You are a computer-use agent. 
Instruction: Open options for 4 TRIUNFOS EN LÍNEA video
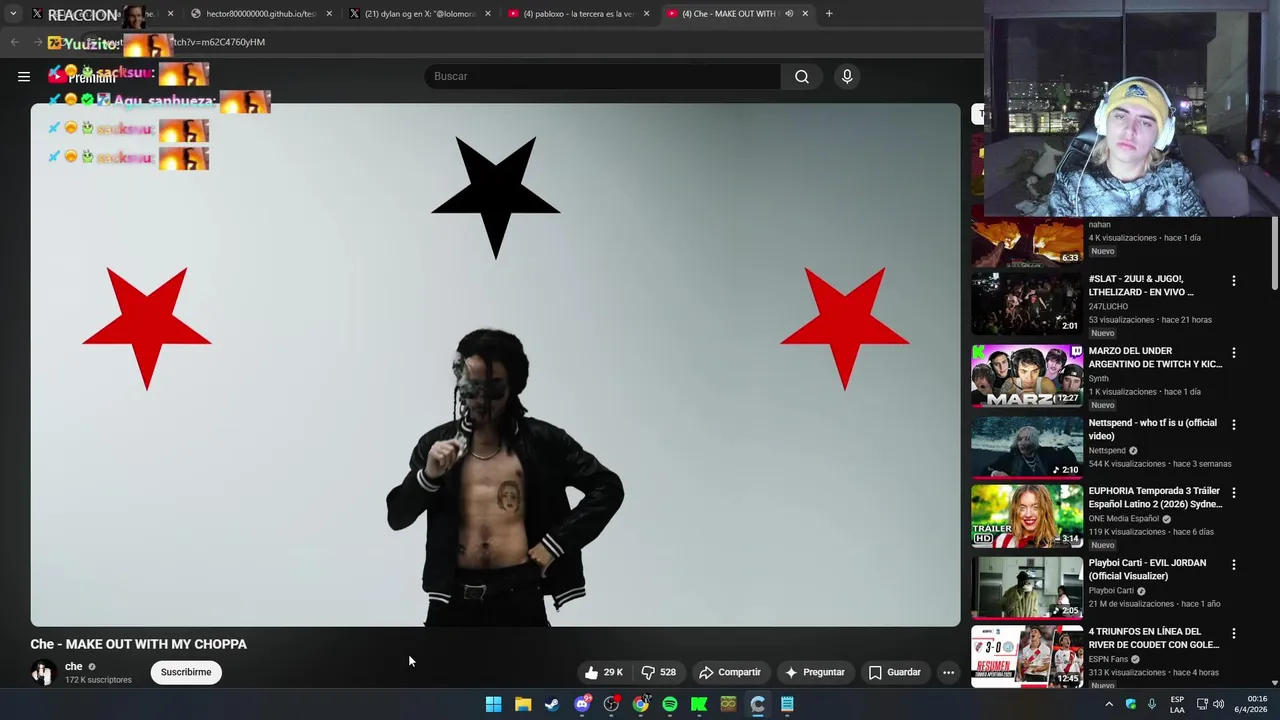(x=1233, y=634)
